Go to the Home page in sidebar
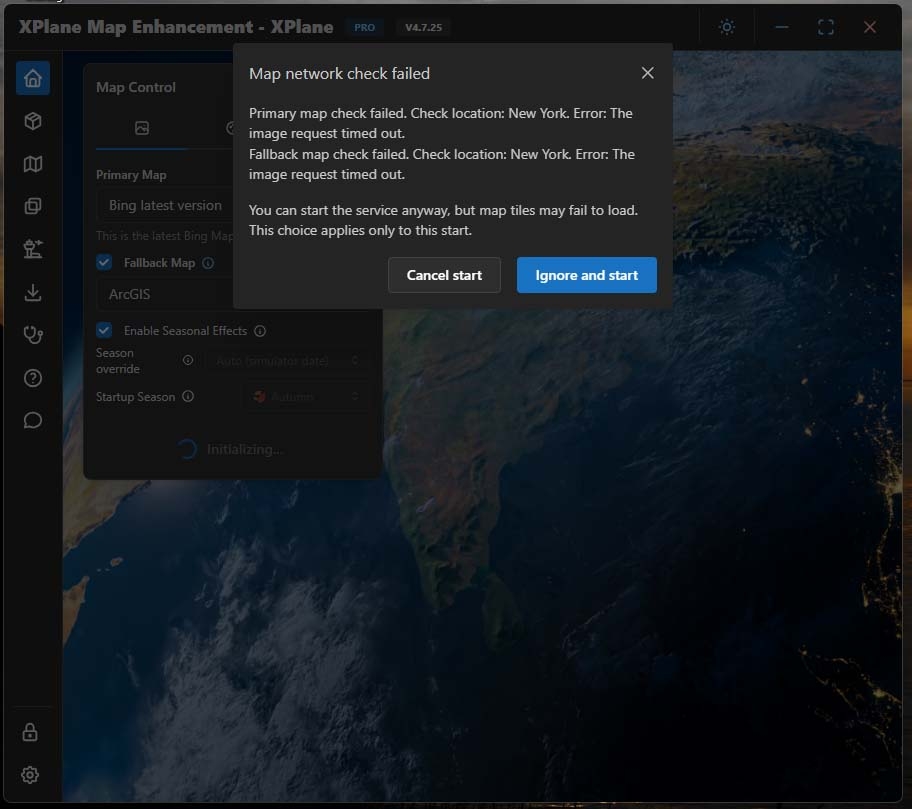Image resolution: width=912 pixels, height=809 pixels. (33, 78)
